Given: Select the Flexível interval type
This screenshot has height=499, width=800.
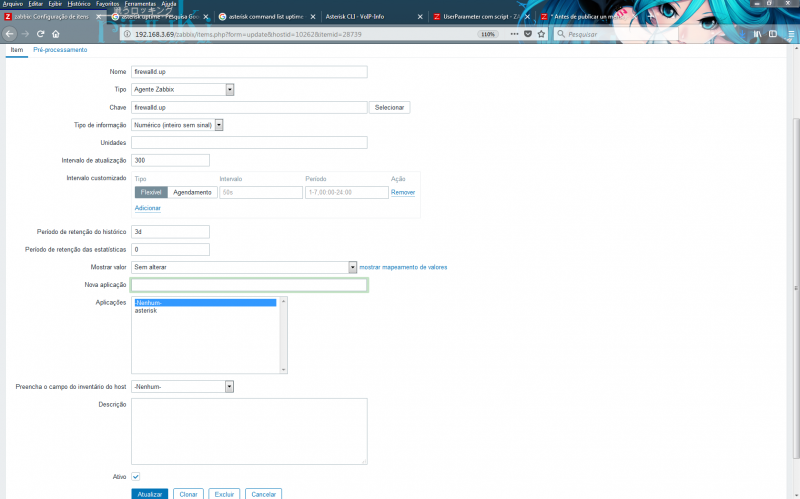Looking at the screenshot, I should coord(151,192).
